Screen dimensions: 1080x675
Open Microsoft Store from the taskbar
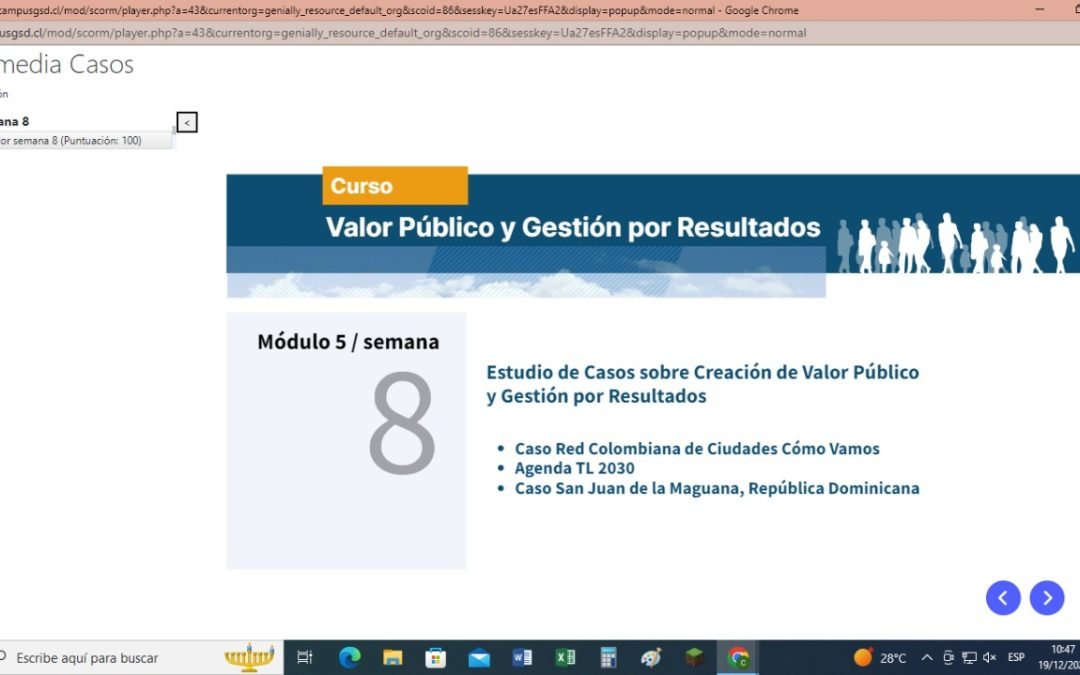(435, 657)
